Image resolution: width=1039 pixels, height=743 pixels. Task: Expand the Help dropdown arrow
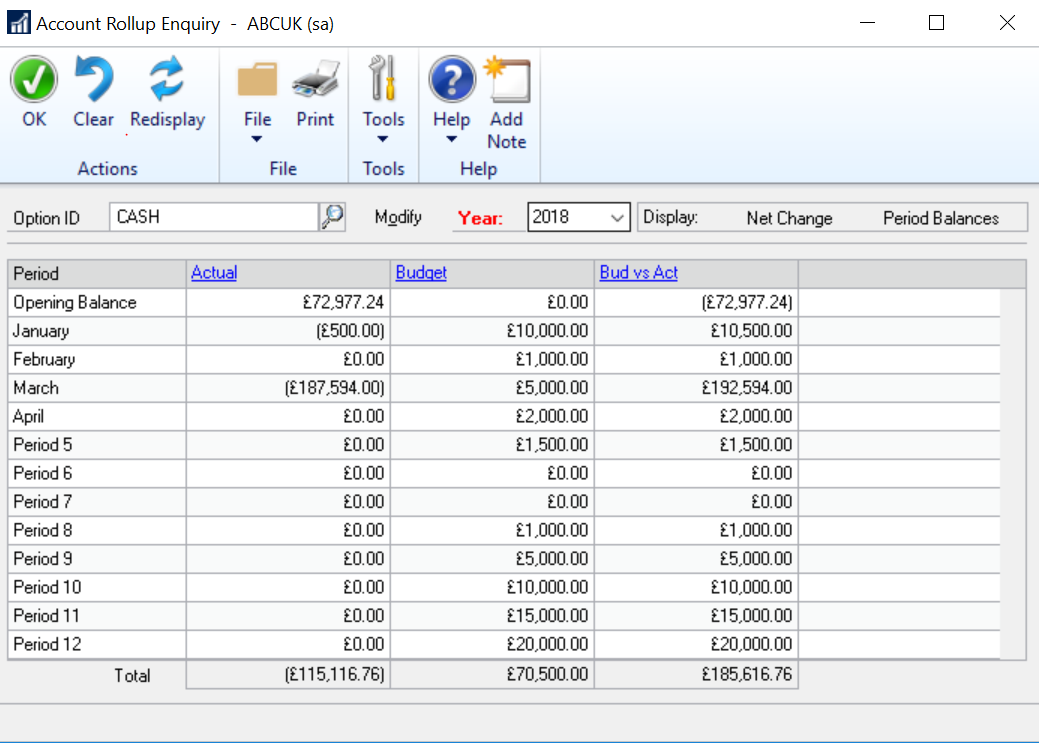pyautogui.click(x=451, y=140)
